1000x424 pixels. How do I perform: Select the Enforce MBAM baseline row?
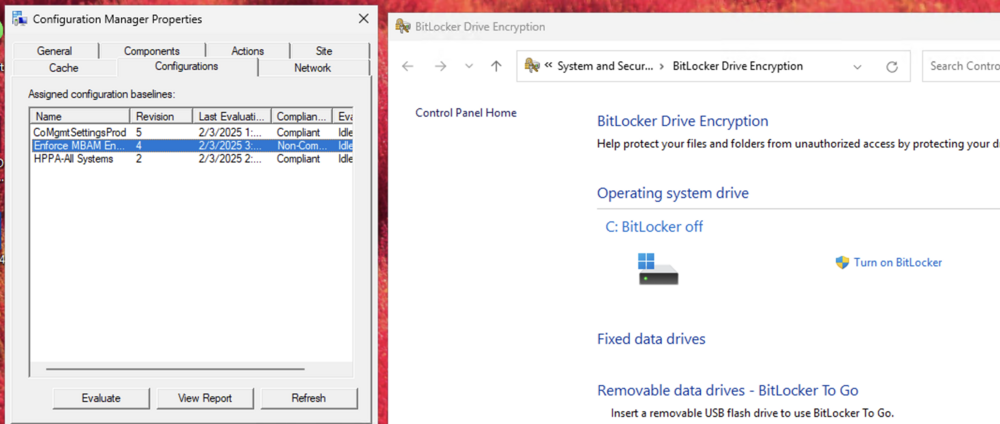pos(191,145)
